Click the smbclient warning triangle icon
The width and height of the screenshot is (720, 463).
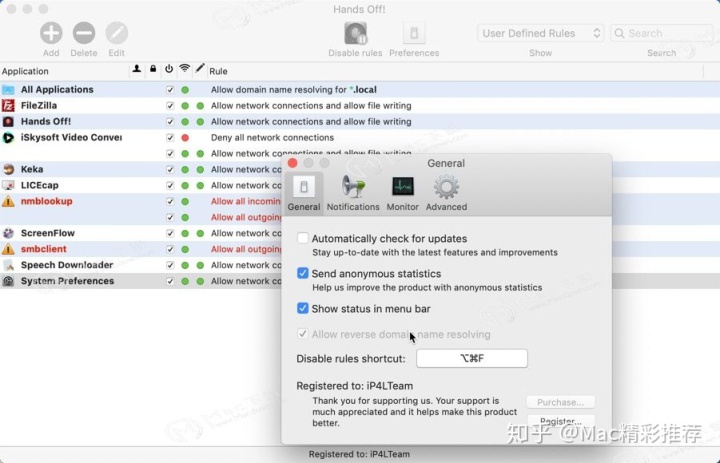(8, 249)
